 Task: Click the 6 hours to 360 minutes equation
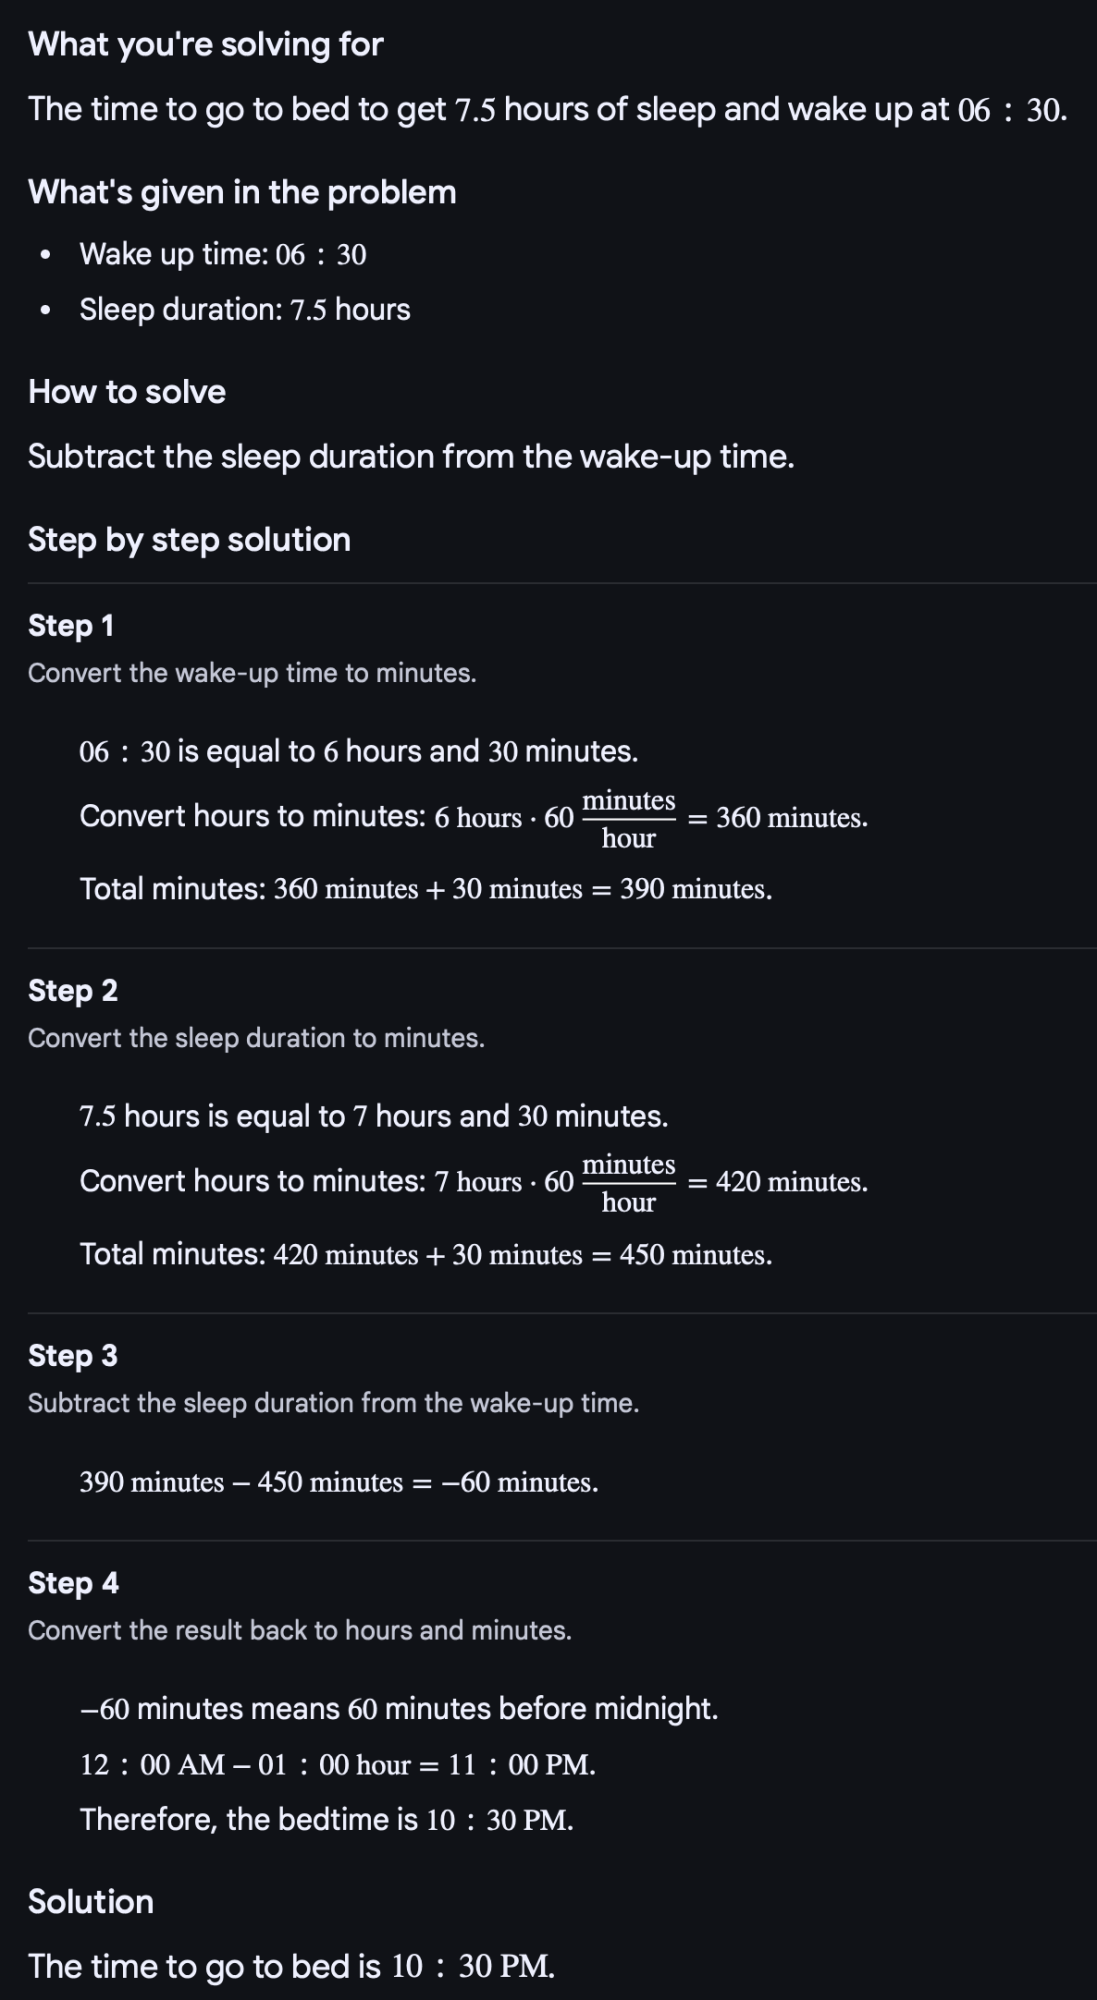[x=474, y=818]
